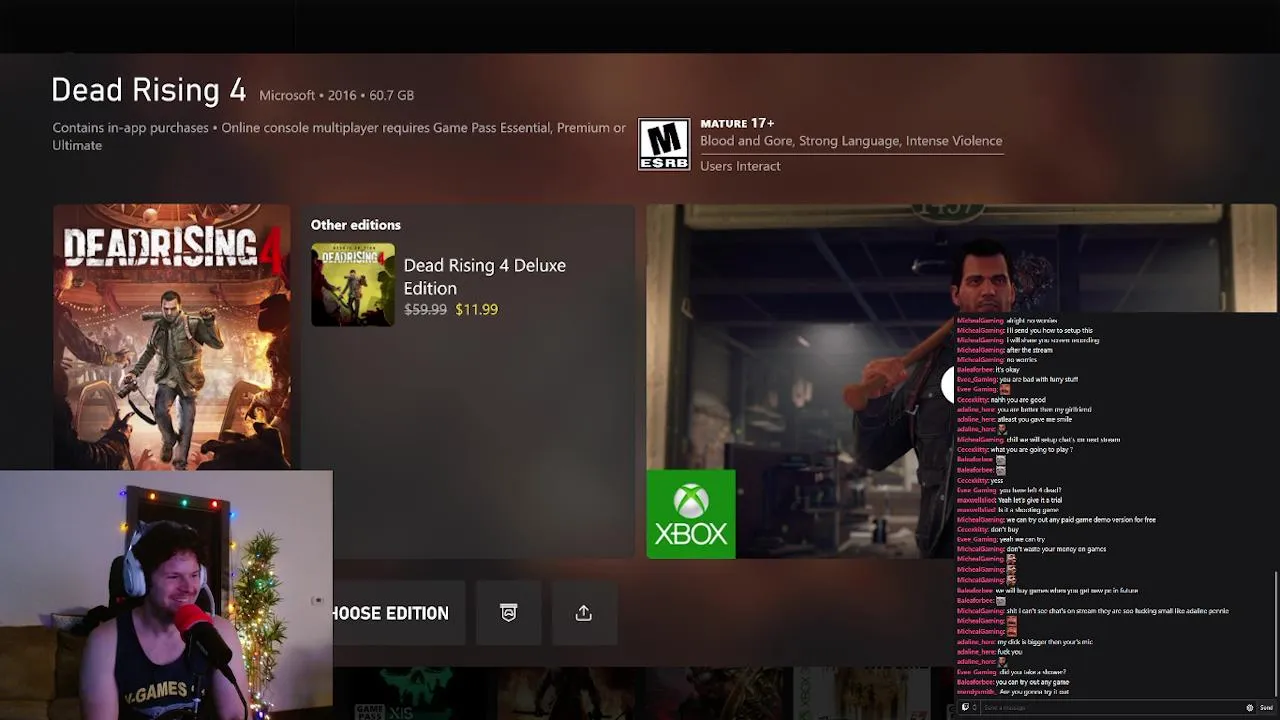Click the Twitch logo in chat box
The image size is (1280, 720).
(x=965, y=707)
